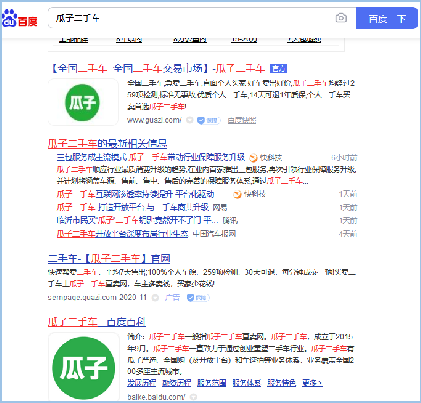This screenshot has width=421, height=403.
Task: Open the 服务范围 Baike sub-link
Action: (211, 383)
